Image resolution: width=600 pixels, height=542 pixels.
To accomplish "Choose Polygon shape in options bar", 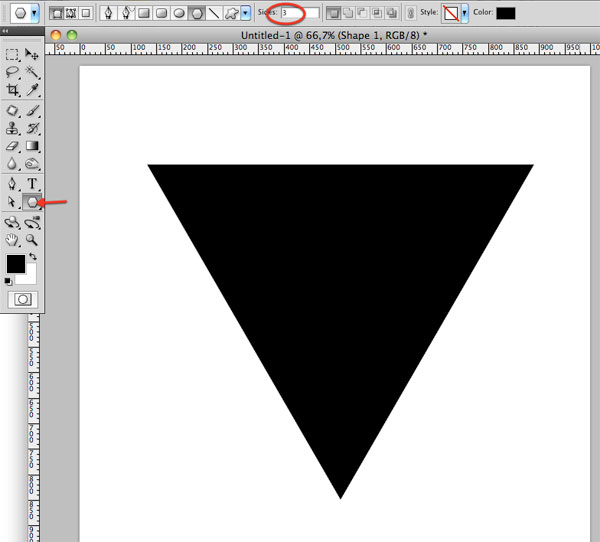I will tap(197, 13).
